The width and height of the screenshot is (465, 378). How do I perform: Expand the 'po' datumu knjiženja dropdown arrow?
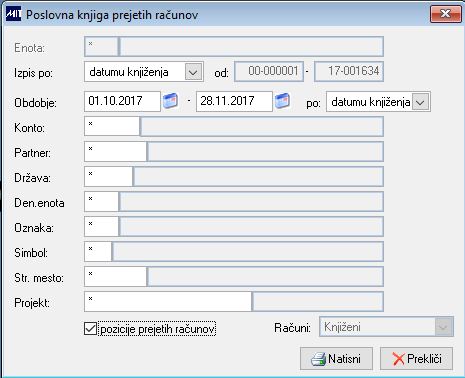[x=420, y=102]
